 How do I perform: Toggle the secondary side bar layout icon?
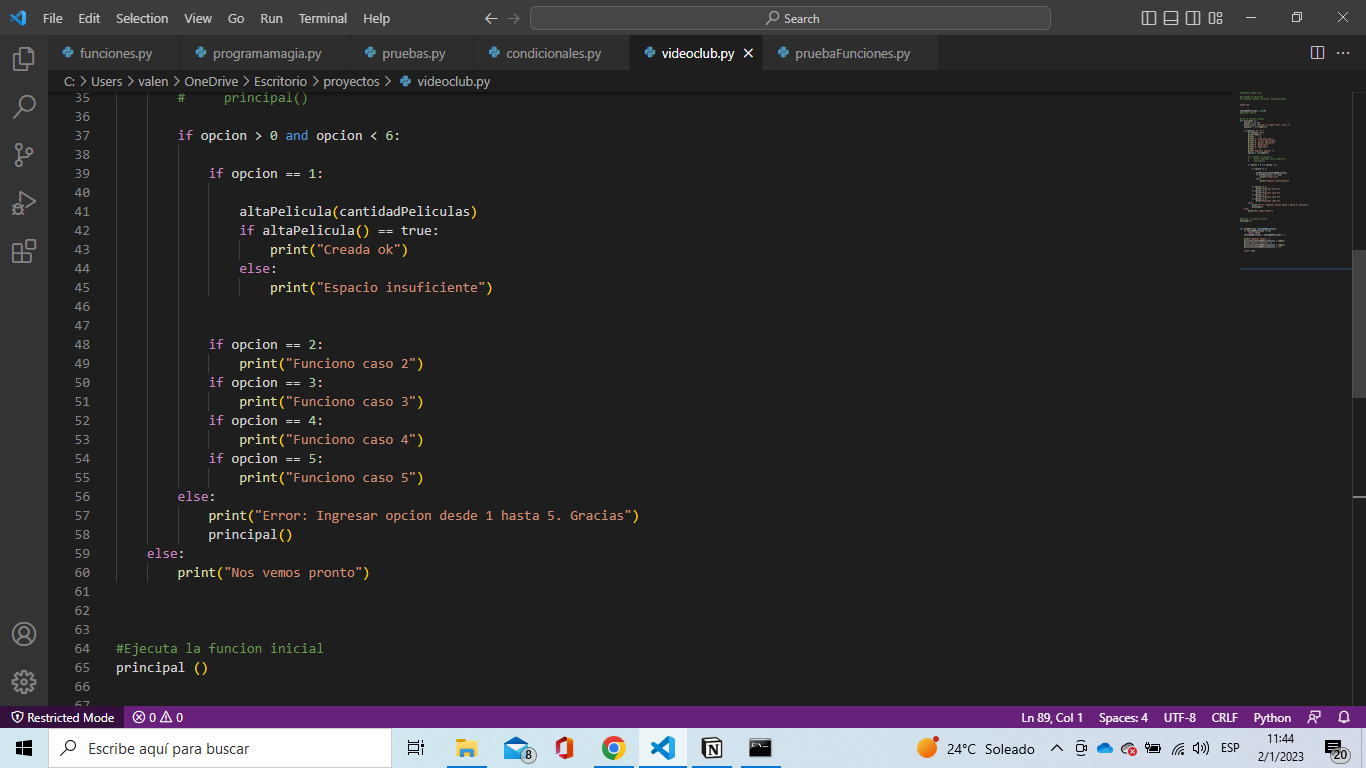pyautogui.click(x=1193, y=18)
